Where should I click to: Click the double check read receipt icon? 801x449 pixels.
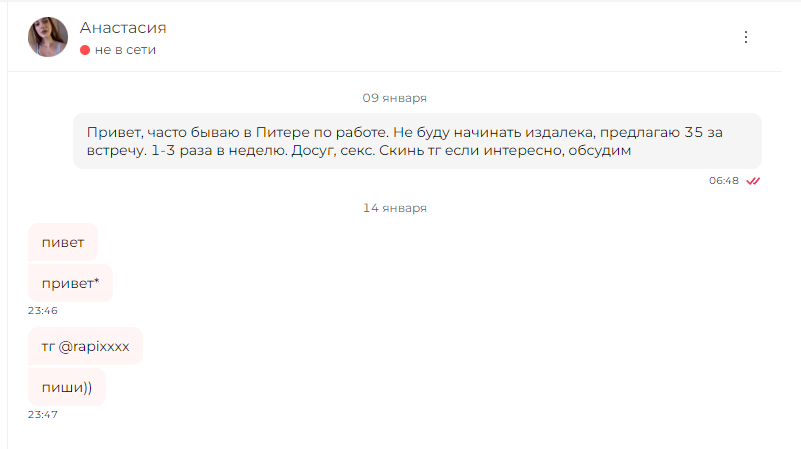753,181
